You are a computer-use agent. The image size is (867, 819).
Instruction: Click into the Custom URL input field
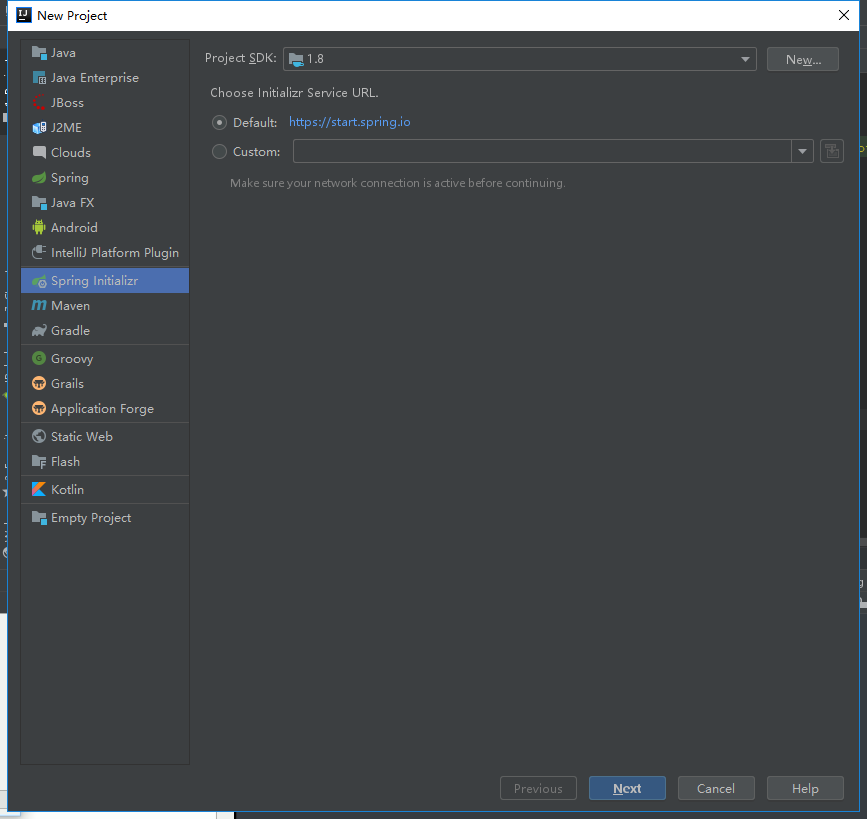(x=542, y=152)
